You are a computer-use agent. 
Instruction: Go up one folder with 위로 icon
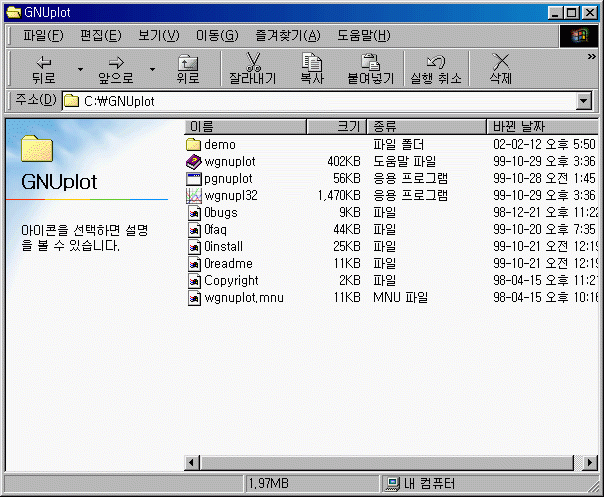188,62
